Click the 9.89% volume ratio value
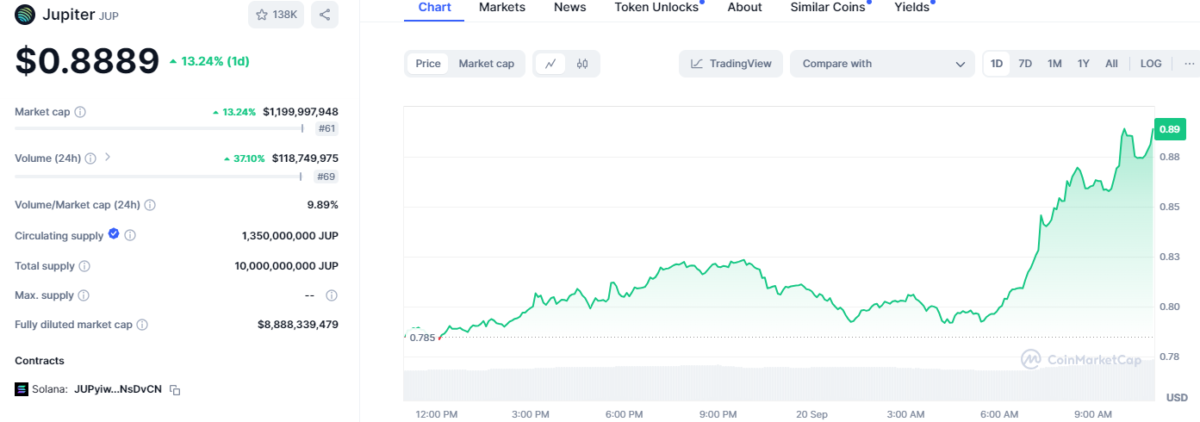1200x422 pixels. (322, 205)
